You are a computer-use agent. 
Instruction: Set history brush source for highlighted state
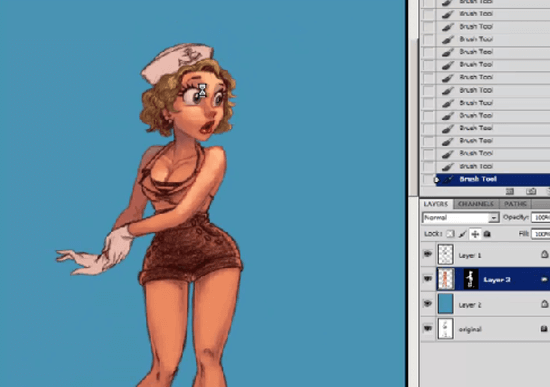(428, 179)
